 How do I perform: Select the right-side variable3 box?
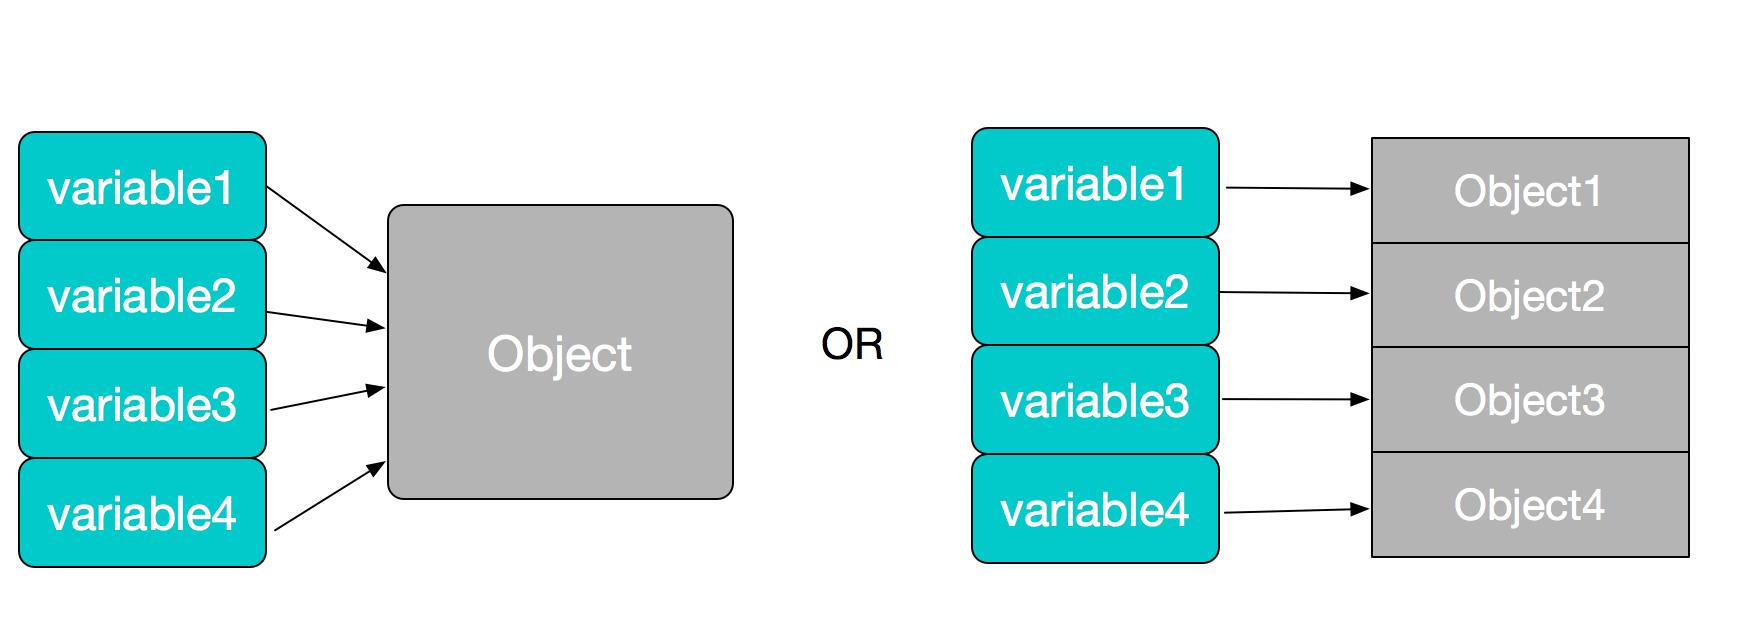(1095, 400)
